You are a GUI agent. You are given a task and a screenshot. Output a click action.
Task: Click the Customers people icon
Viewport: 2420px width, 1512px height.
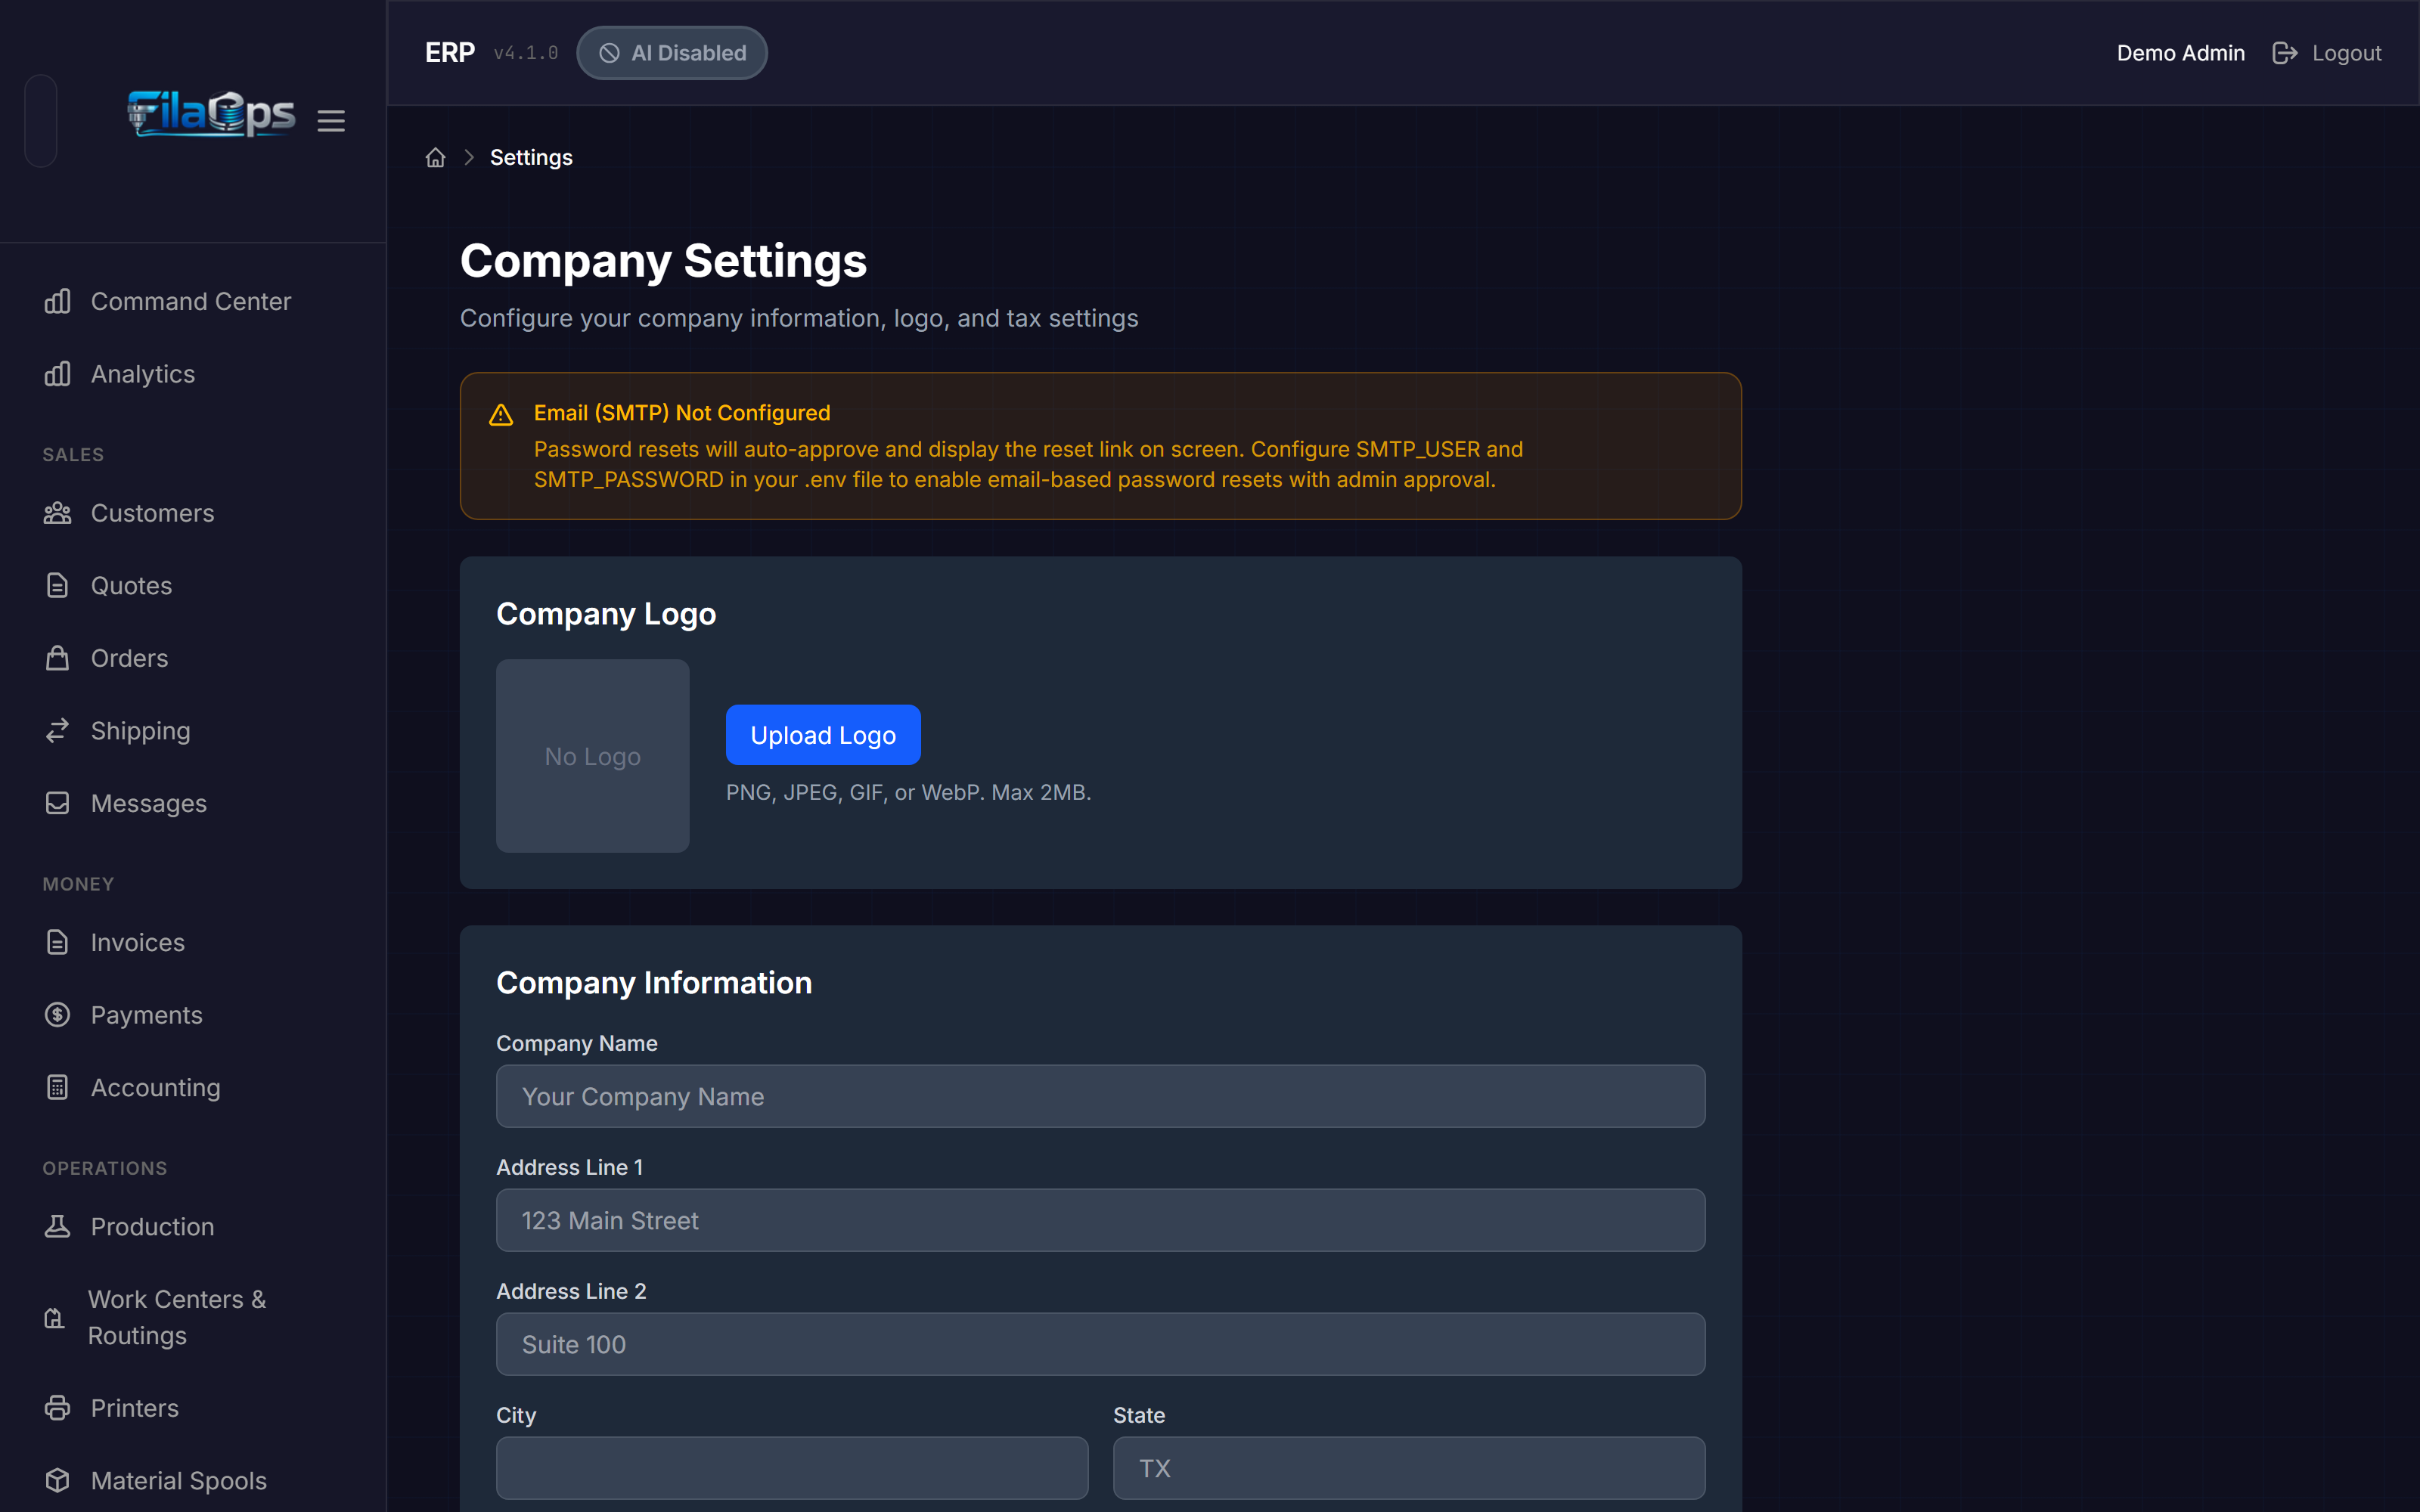point(57,513)
